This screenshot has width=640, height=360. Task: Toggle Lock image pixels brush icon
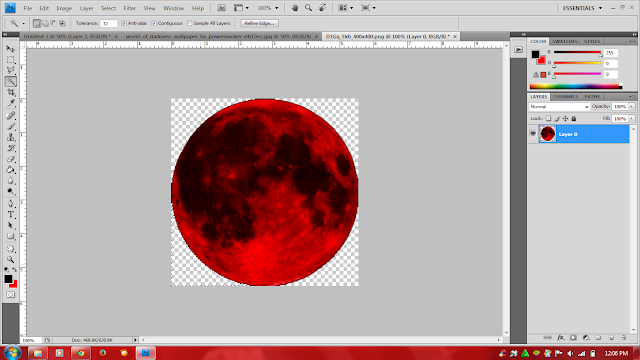pos(557,119)
